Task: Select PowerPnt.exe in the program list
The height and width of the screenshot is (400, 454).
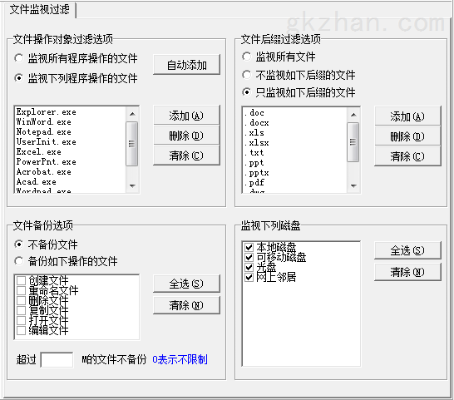Action: (46, 162)
